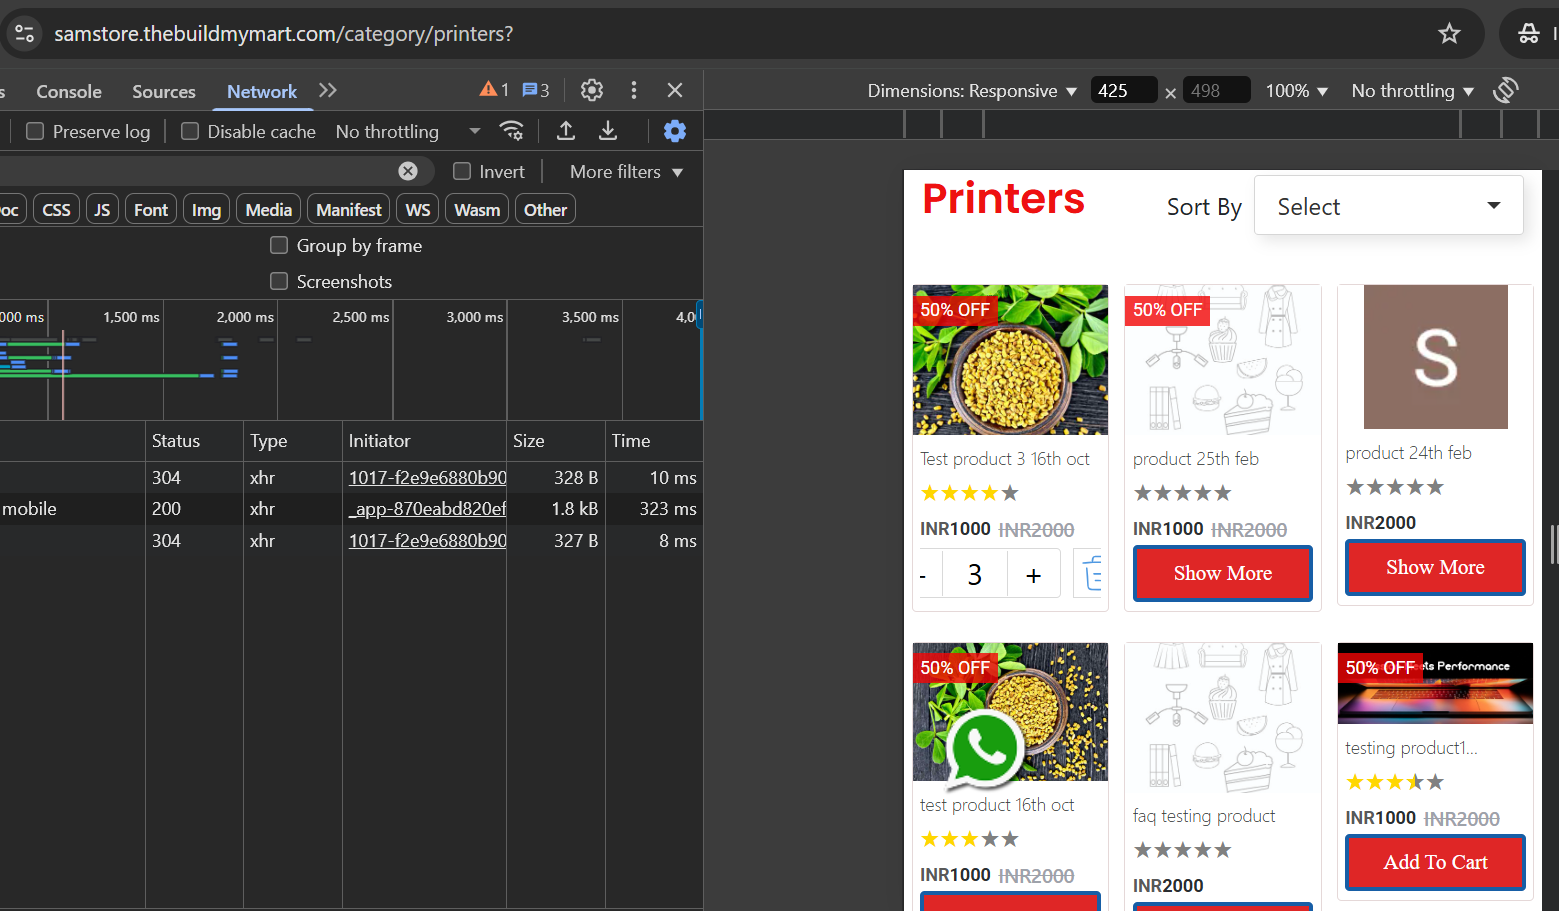1559x911 pixels.
Task: Click cart icon on Test product 3 card
Action: (x=1091, y=574)
